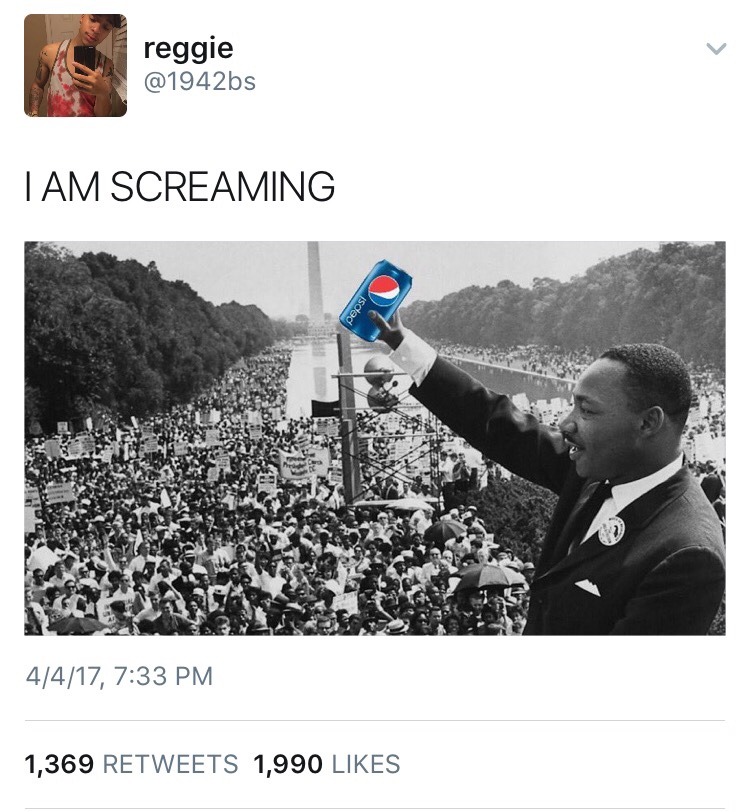This screenshot has height=812, width=750.
Task: Open reggie's profile avatar photo
Action: [x=75, y=65]
